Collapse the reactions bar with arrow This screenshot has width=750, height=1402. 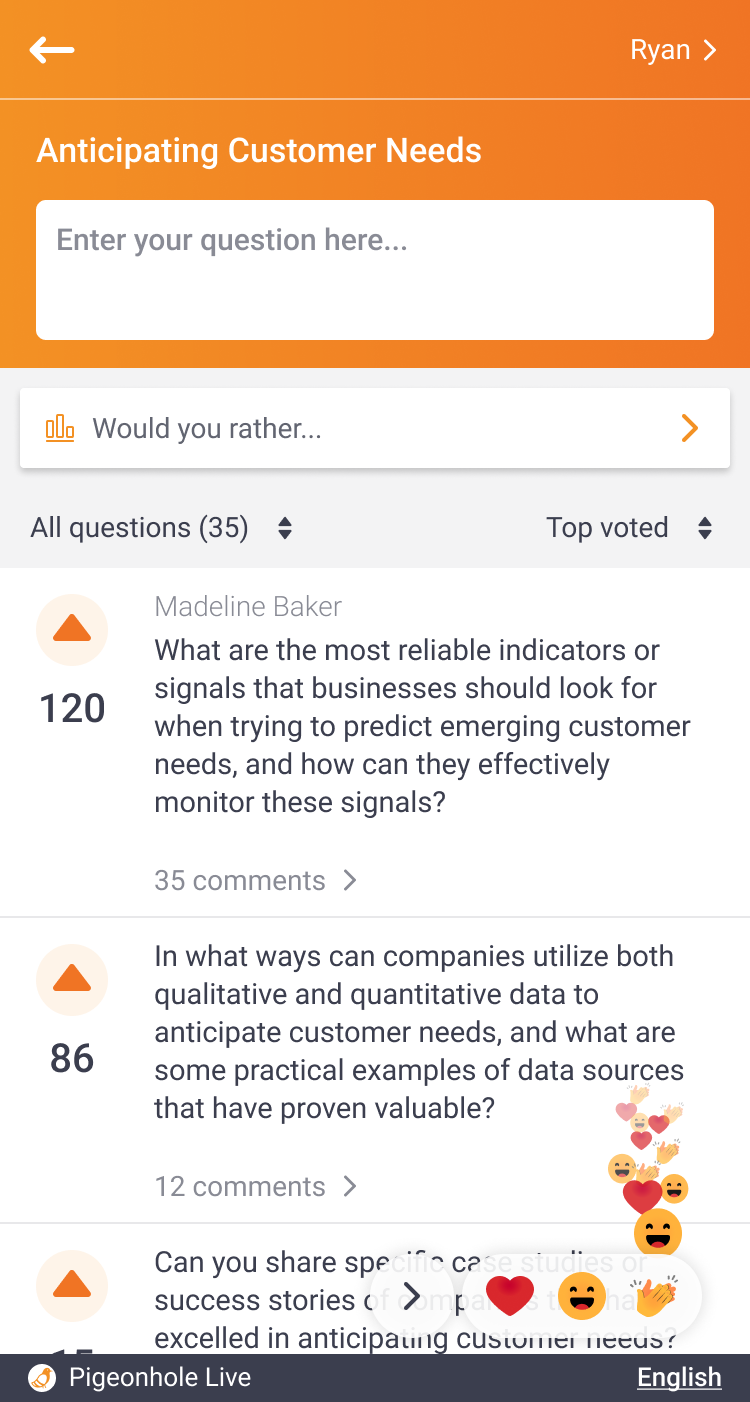[x=411, y=1298]
